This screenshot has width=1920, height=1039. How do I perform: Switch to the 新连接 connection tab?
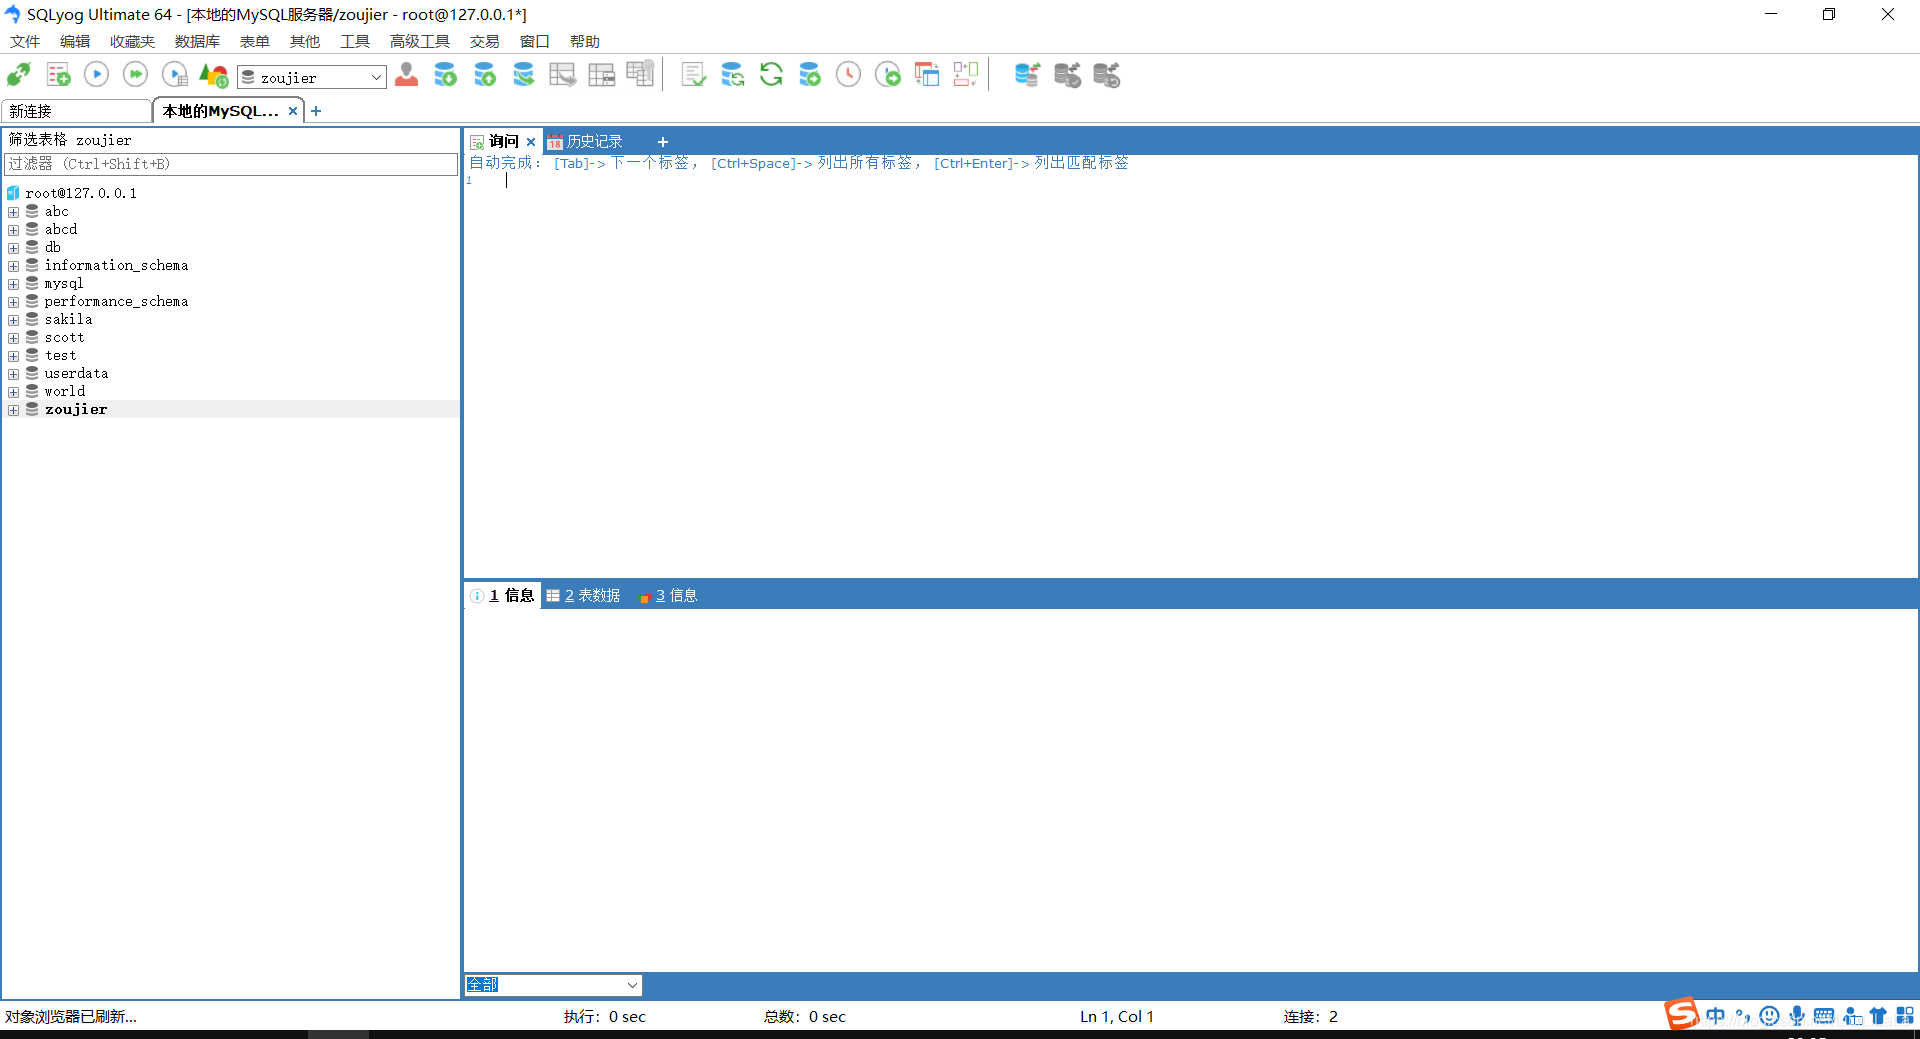(x=77, y=111)
